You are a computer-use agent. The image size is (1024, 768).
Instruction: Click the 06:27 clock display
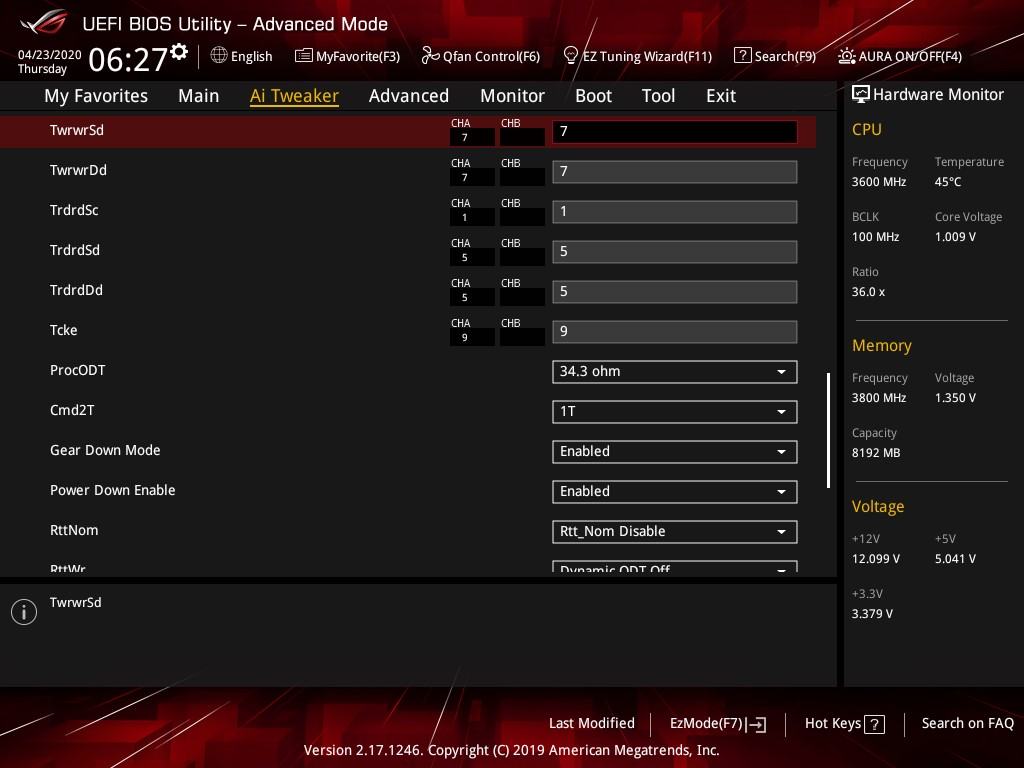click(x=128, y=59)
